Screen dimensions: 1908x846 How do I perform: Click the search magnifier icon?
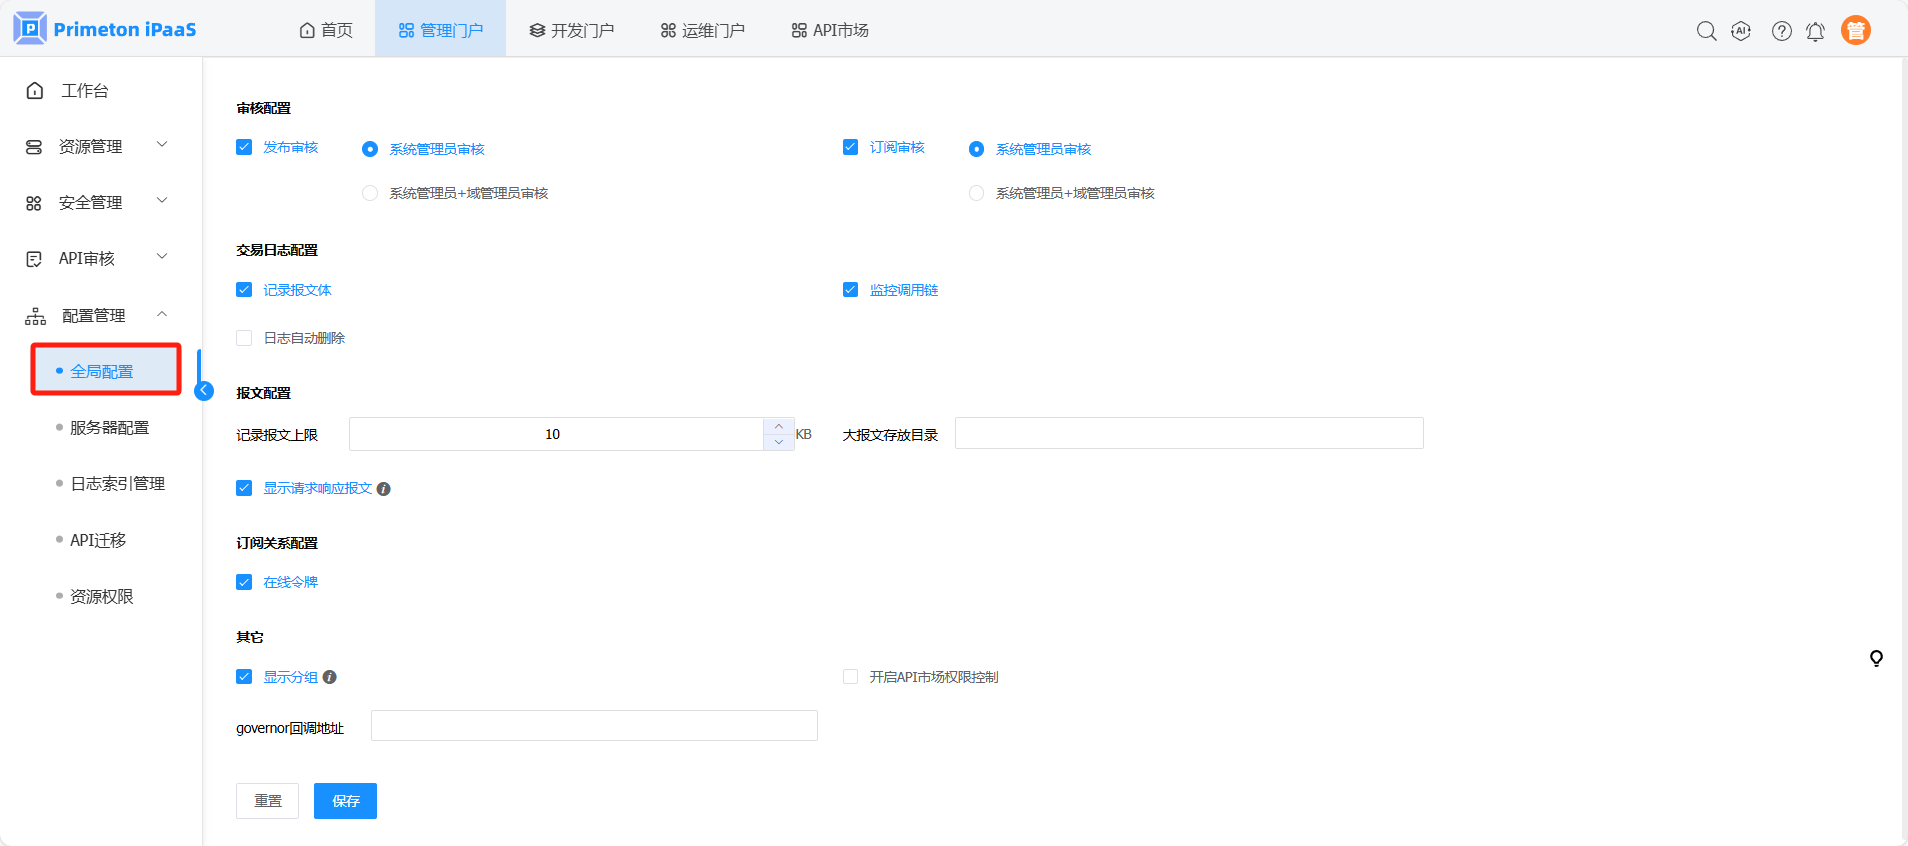coord(1706,31)
